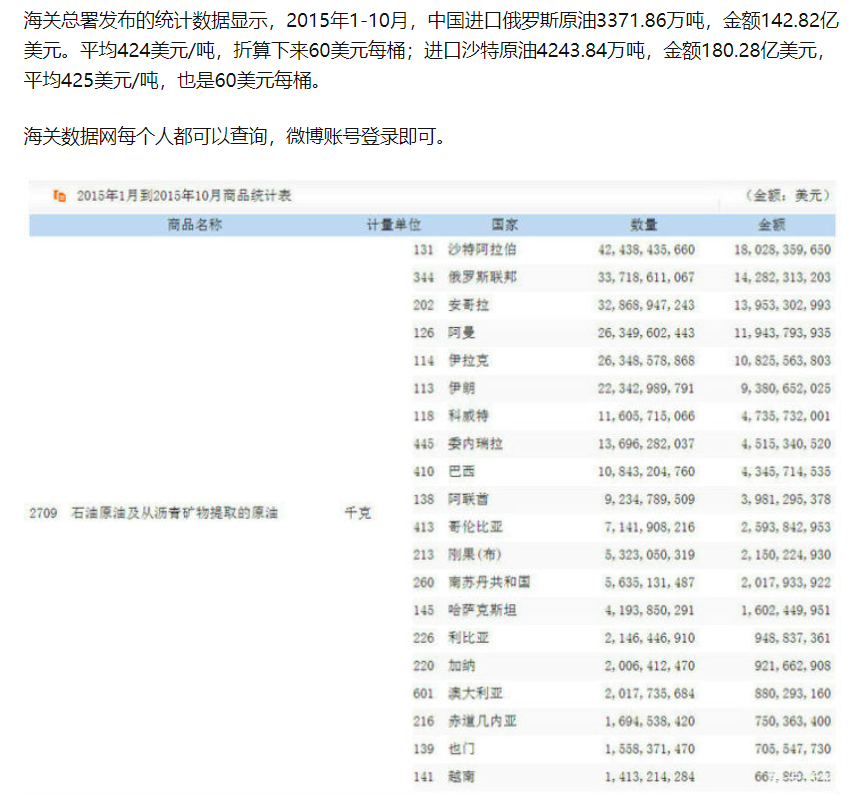Click the sentence 海关数据网每个人都可以查询

pyautogui.click(x=146, y=136)
